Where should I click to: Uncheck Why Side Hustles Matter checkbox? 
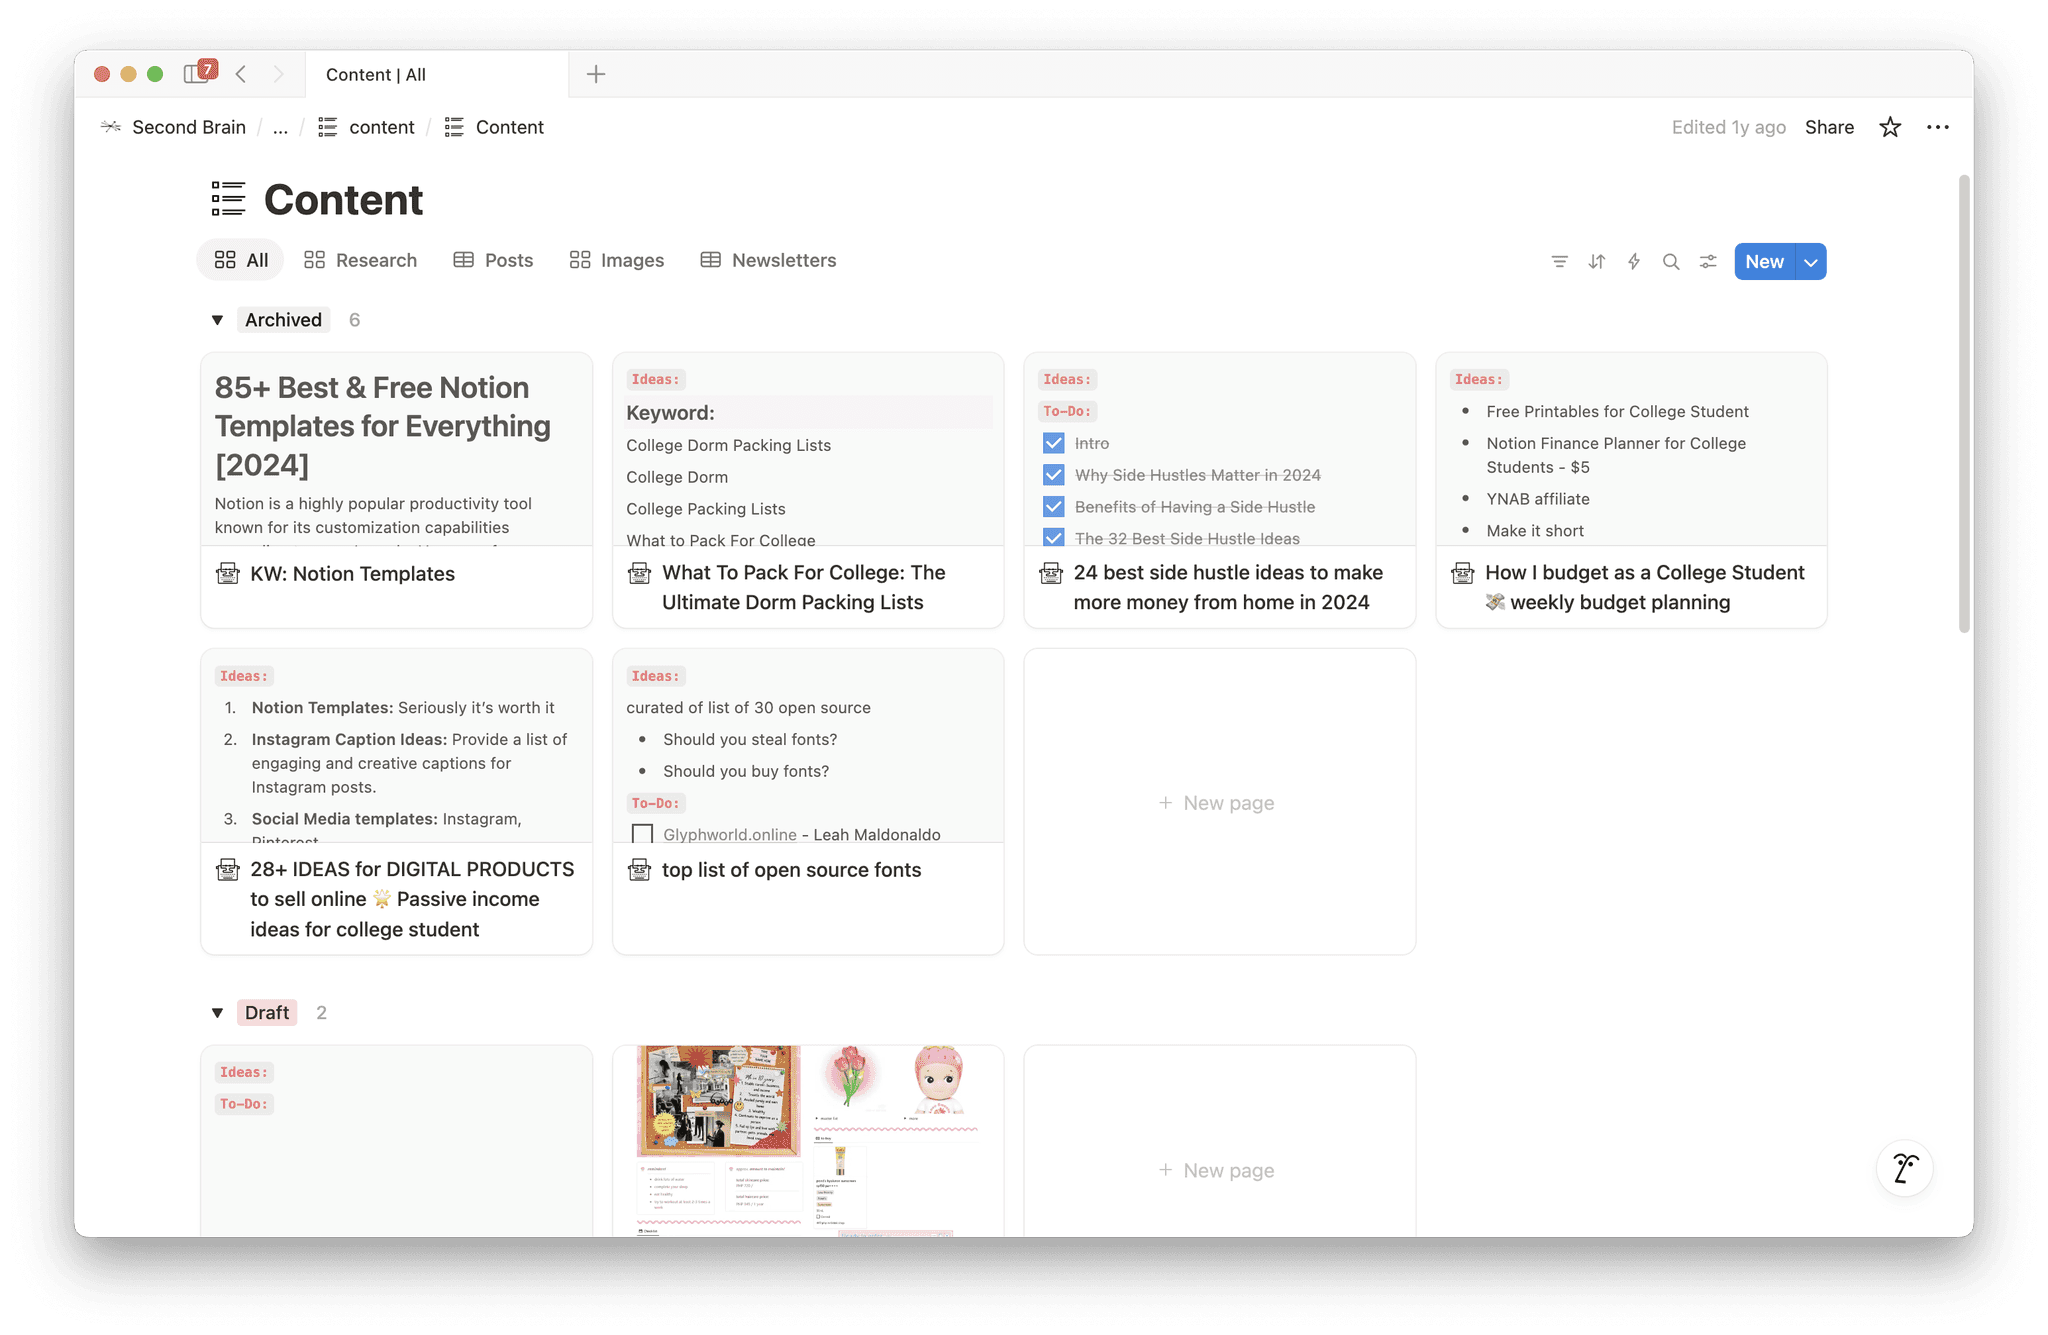1053,475
